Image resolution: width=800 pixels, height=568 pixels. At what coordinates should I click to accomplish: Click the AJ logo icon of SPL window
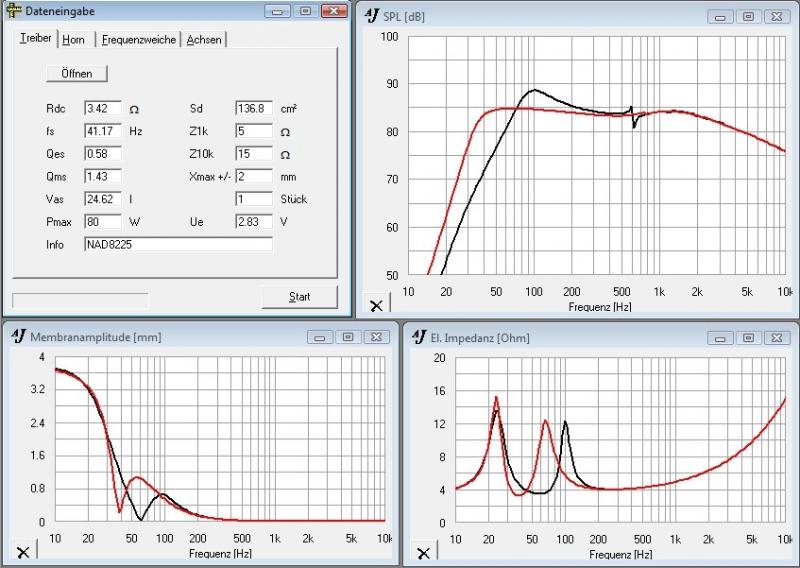tap(372, 16)
